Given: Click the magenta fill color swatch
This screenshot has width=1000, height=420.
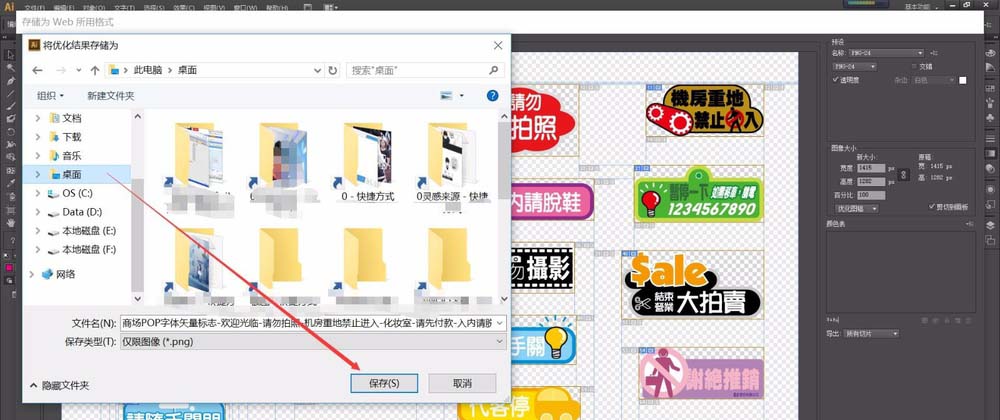Looking at the screenshot, I should coord(10,267).
